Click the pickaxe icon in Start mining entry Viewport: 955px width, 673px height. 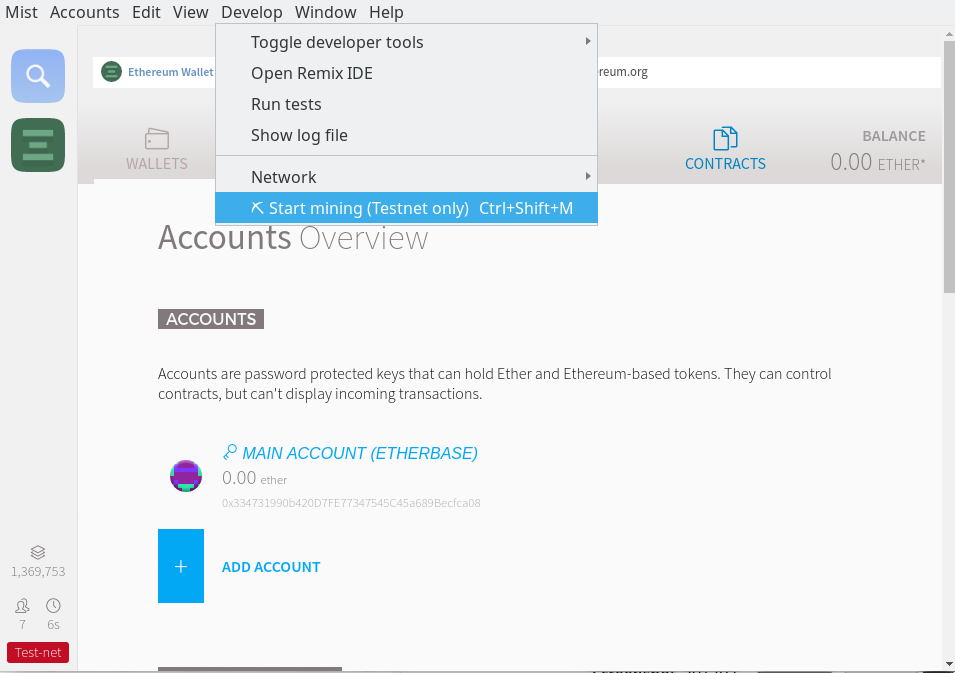click(x=258, y=208)
